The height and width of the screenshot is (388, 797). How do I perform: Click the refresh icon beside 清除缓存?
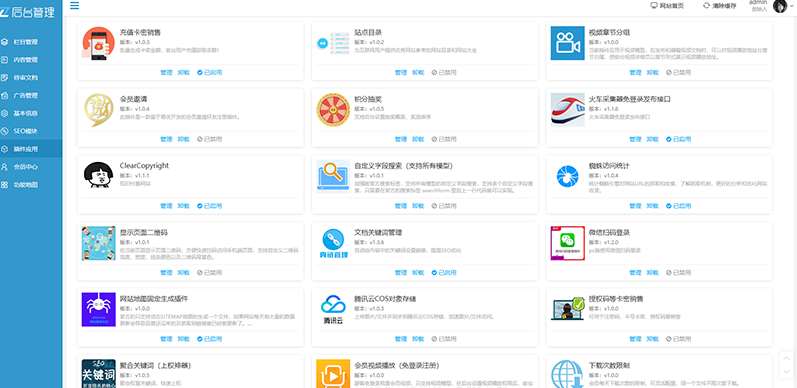click(x=707, y=6)
